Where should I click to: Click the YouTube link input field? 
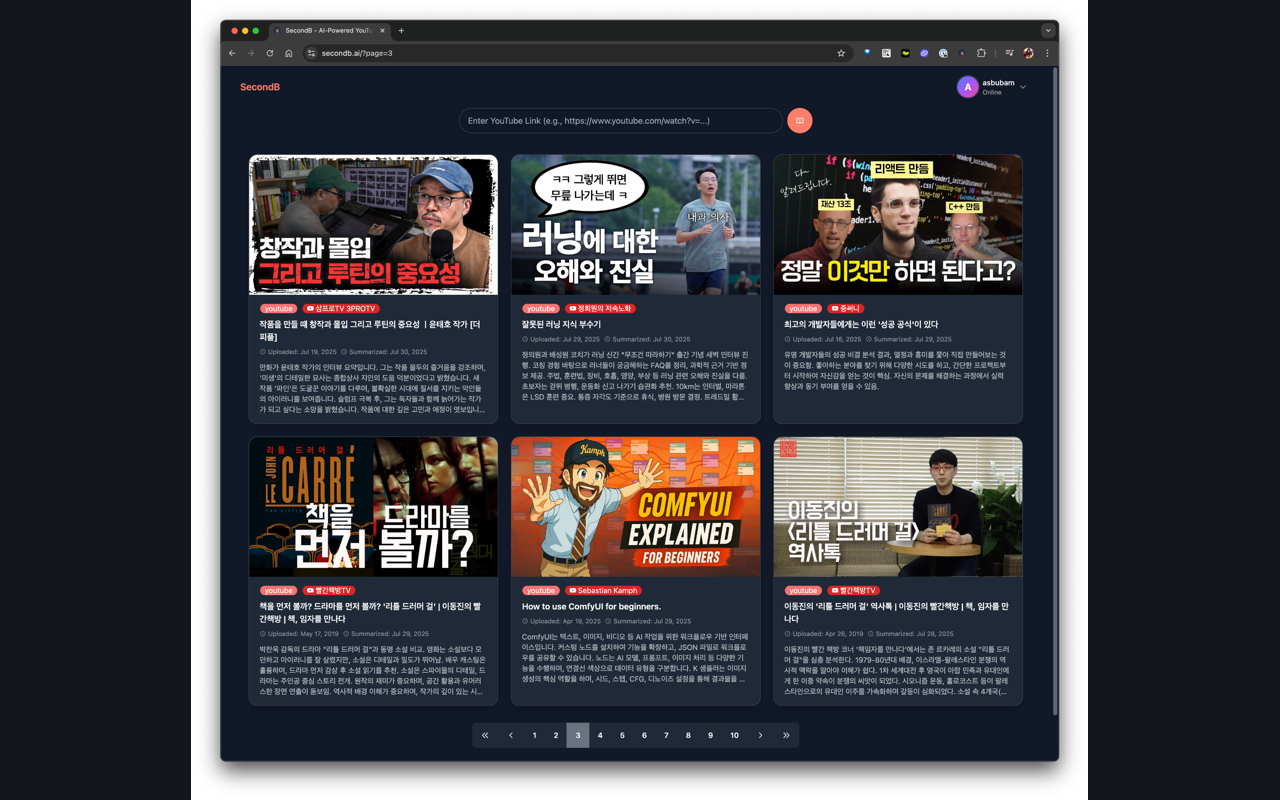[620, 120]
